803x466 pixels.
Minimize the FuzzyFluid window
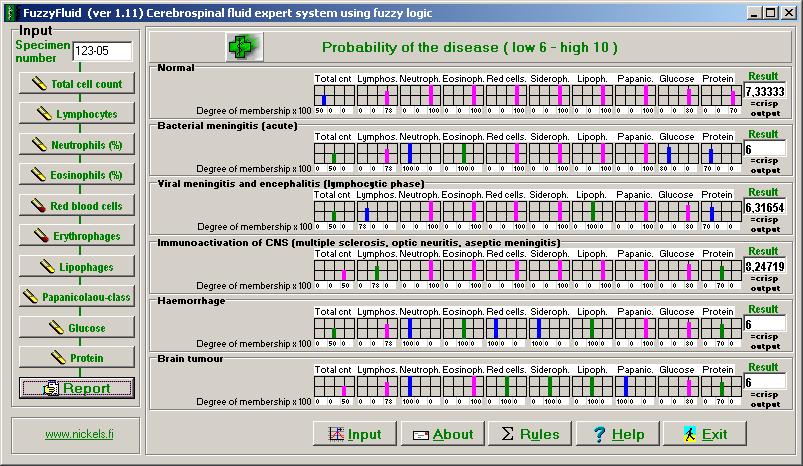[x=753, y=13]
